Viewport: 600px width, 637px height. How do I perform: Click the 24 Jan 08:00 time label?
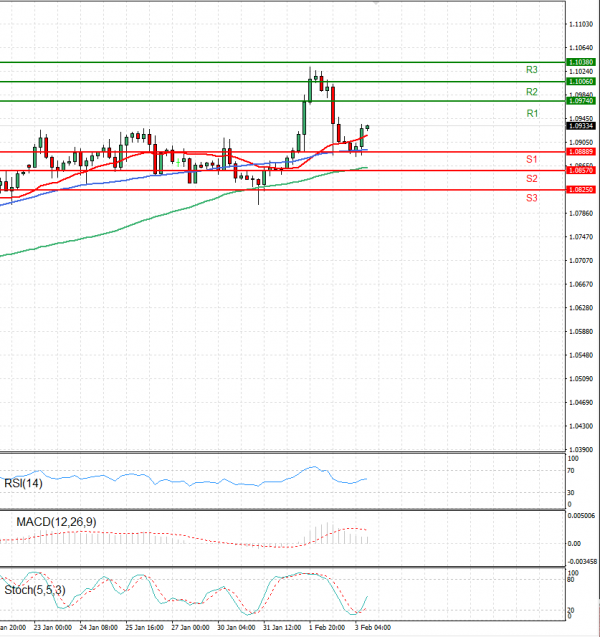(x=98, y=628)
